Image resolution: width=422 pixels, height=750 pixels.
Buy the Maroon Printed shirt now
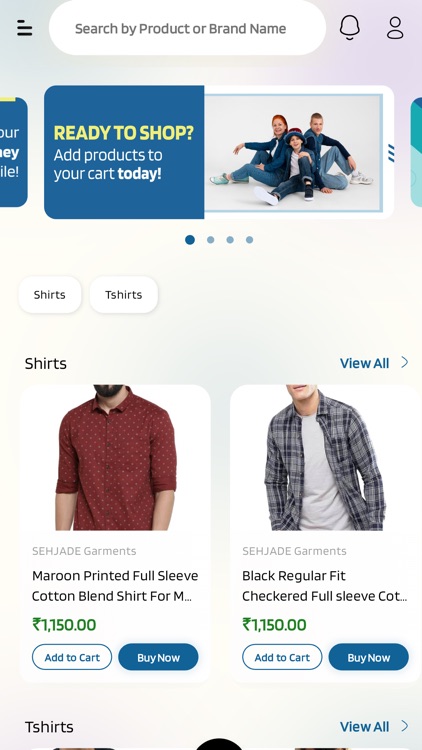(158, 657)
